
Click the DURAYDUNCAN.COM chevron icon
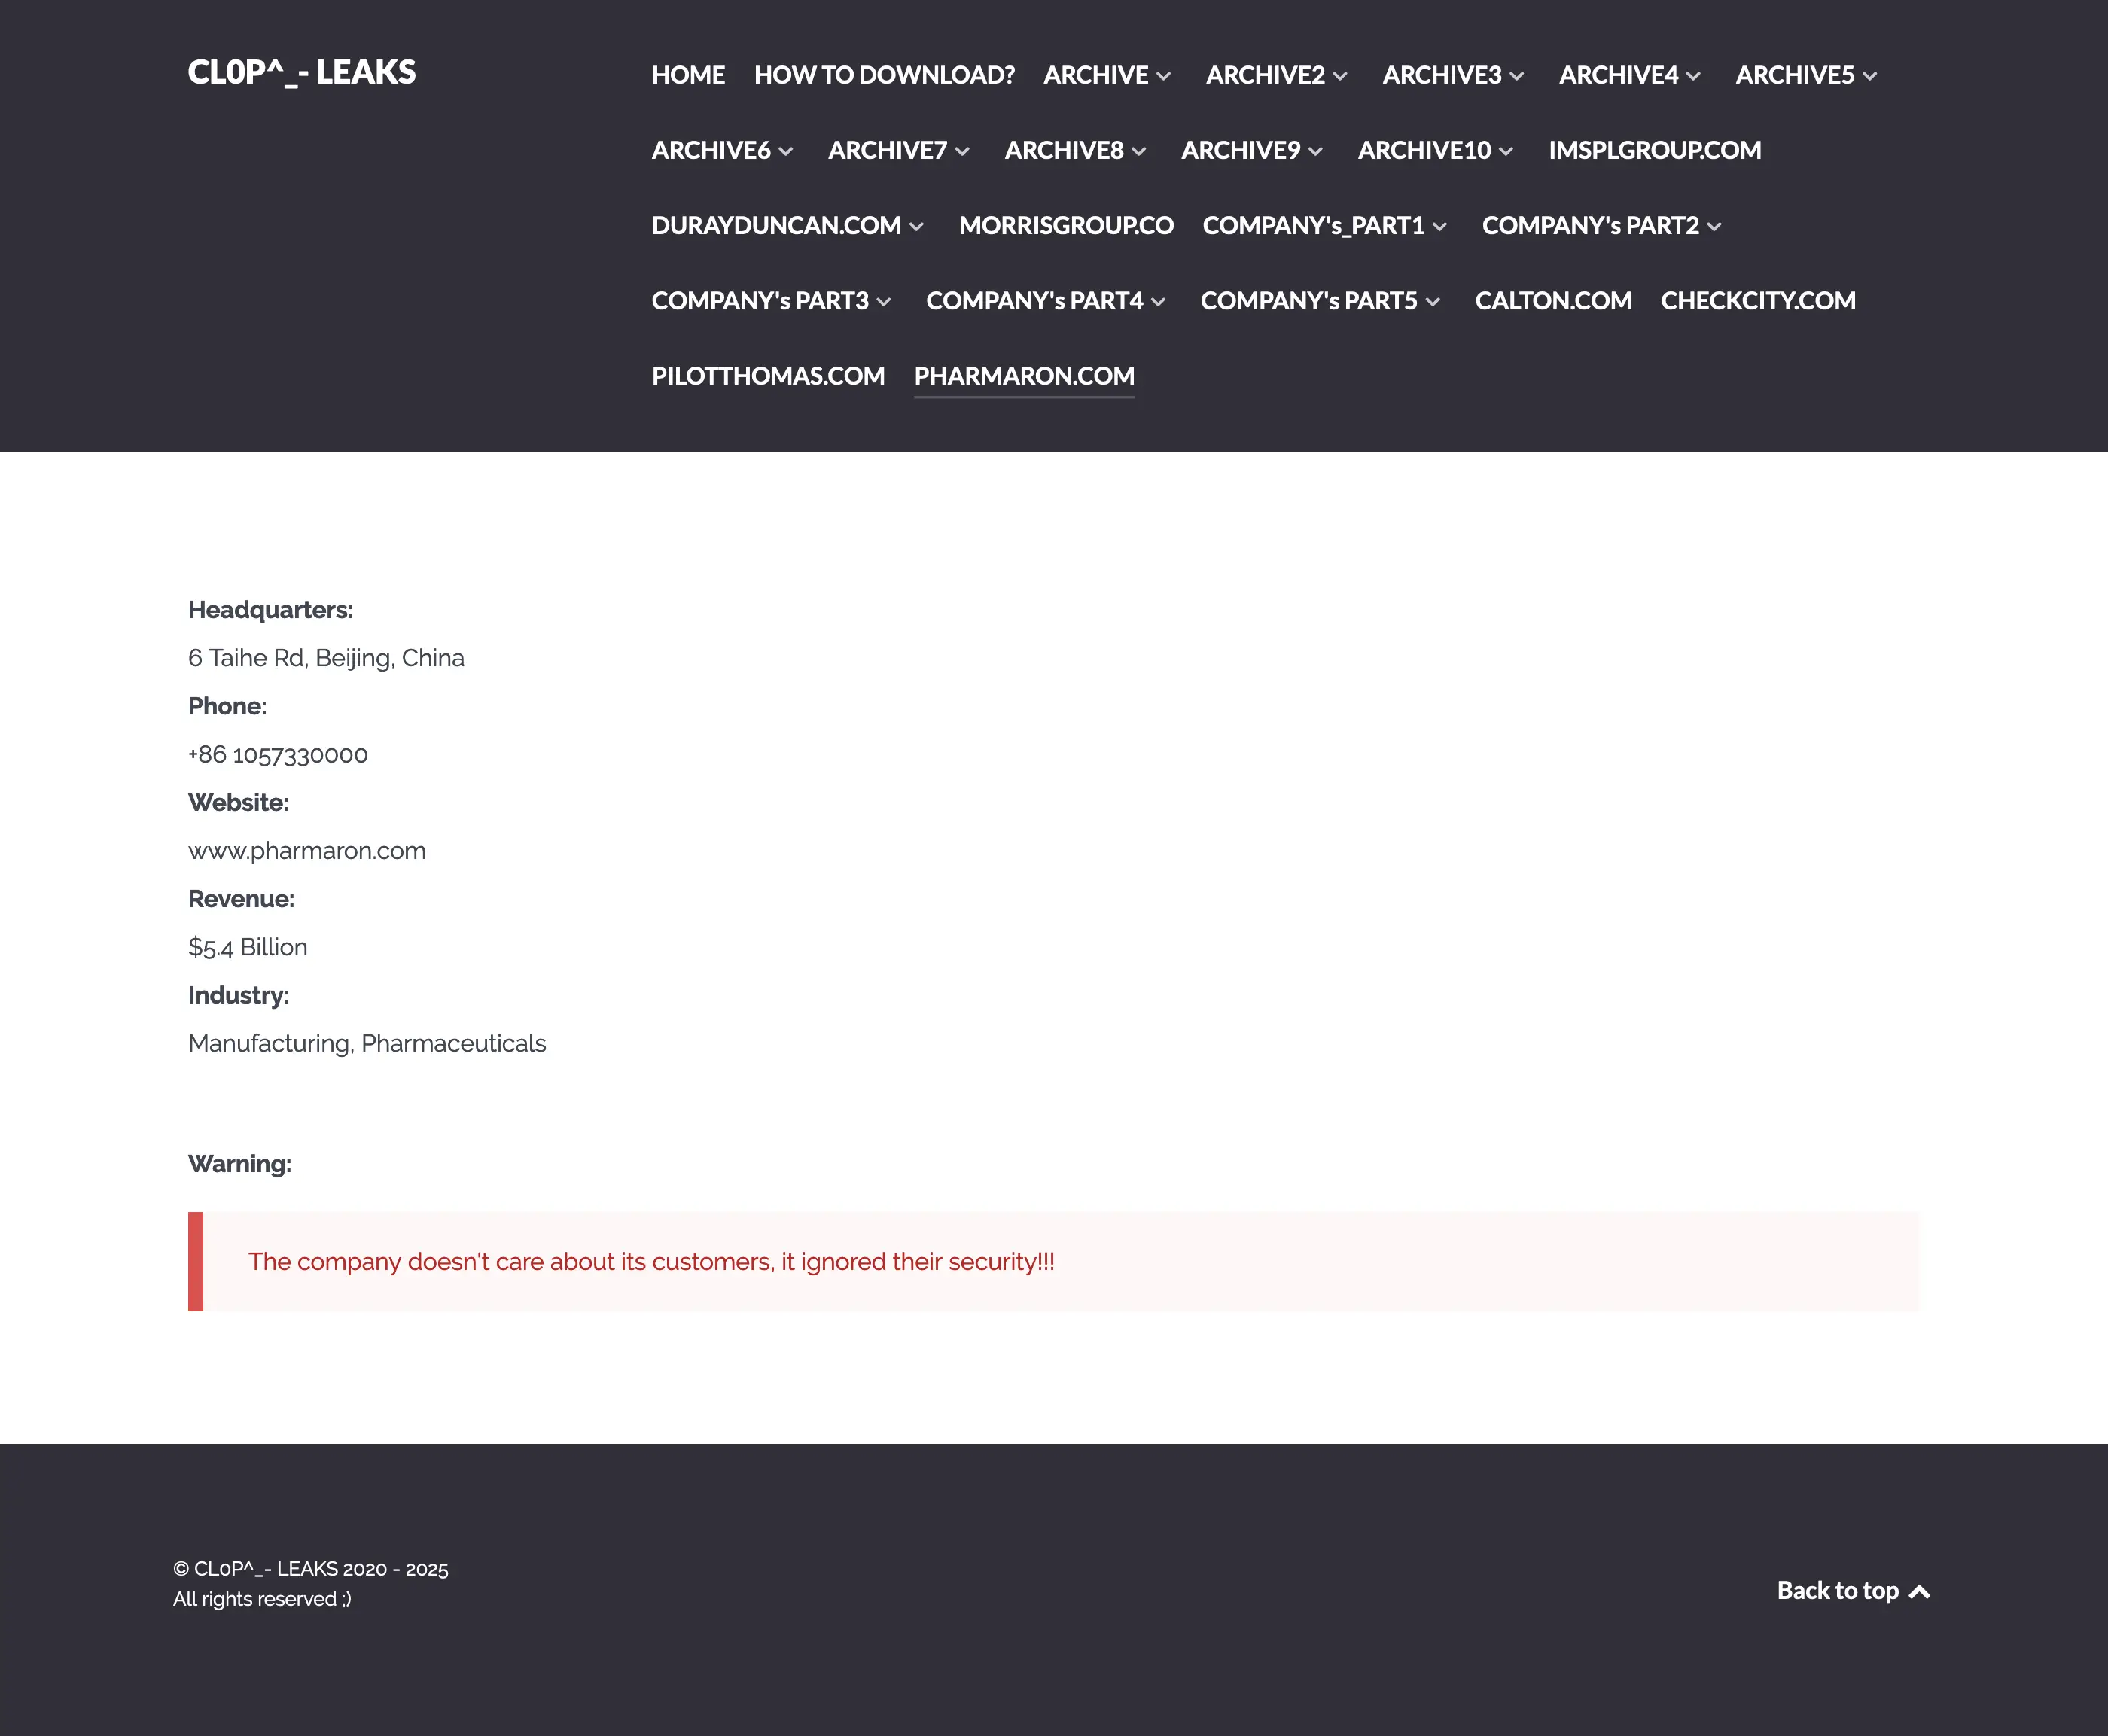tap(917, 227)
